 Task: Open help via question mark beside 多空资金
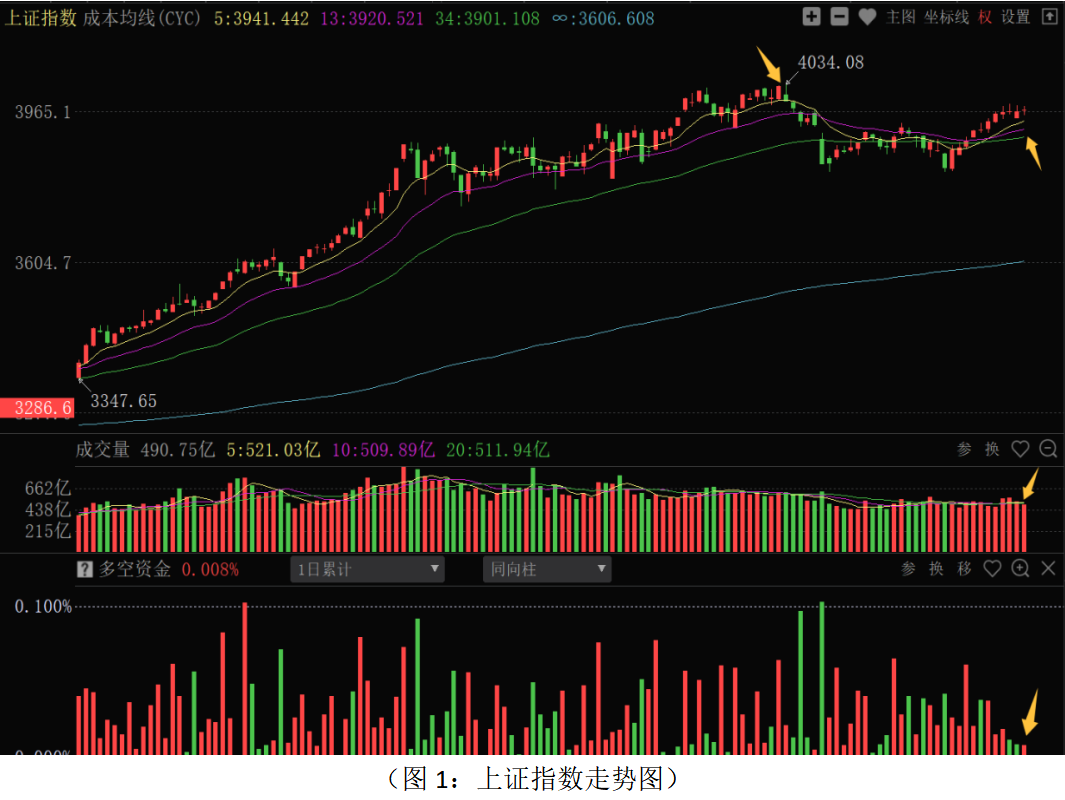click(86, 569)
